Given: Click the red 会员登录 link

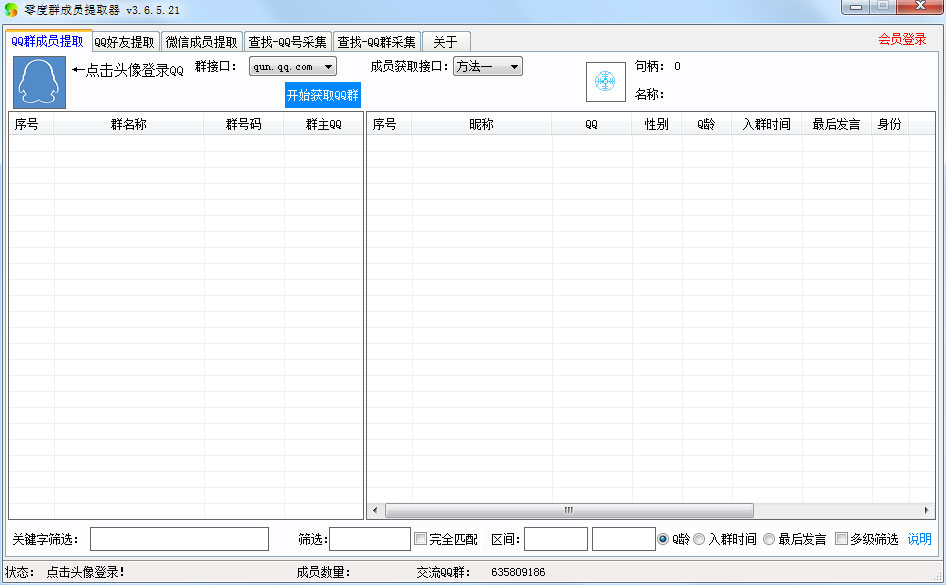Looking at the screenshot, I should tap(902, 39).
